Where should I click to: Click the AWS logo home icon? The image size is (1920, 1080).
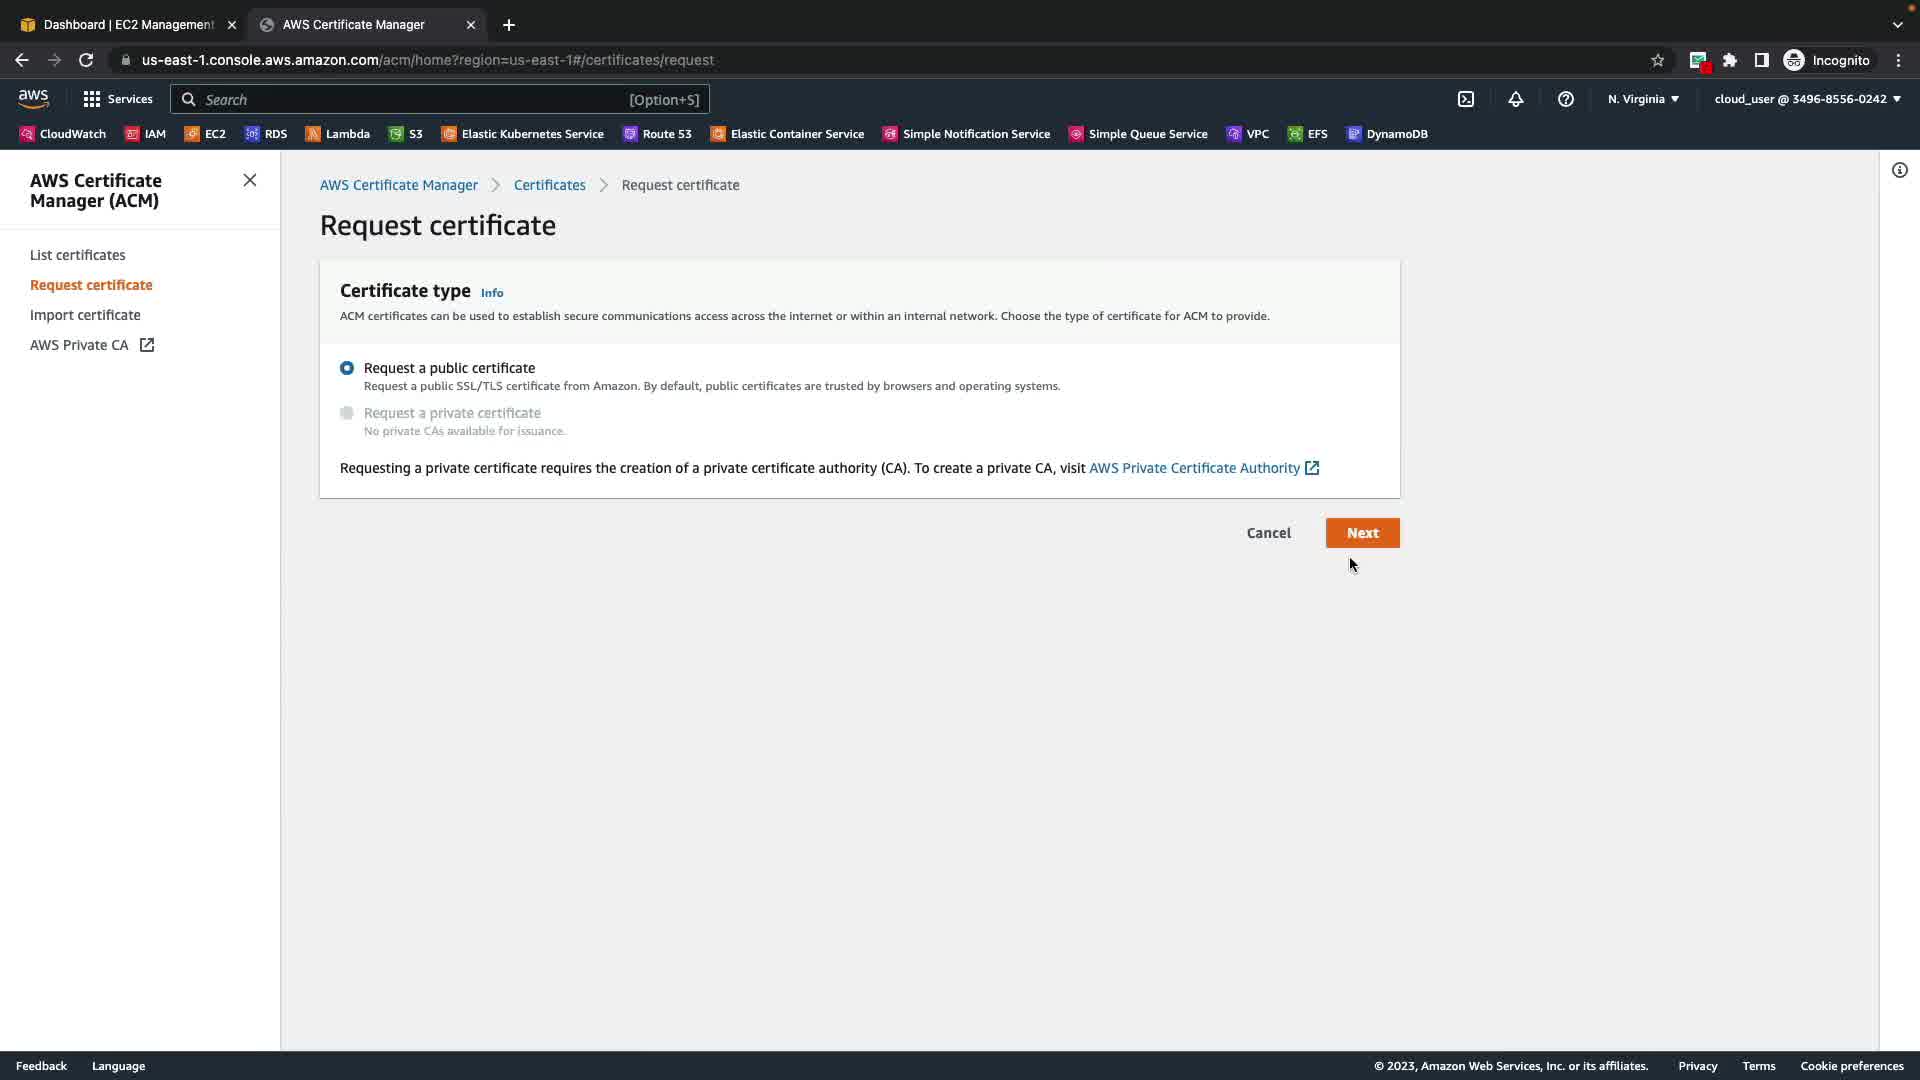tap(33, 98)
